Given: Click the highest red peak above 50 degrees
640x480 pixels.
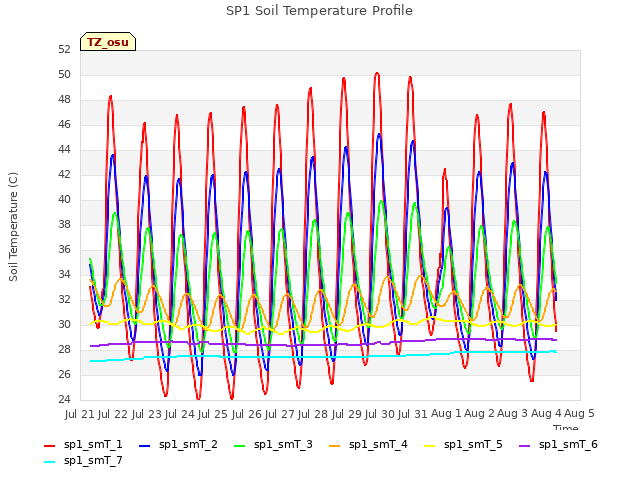Looking at the screenshot, I should tap(377, 73).
